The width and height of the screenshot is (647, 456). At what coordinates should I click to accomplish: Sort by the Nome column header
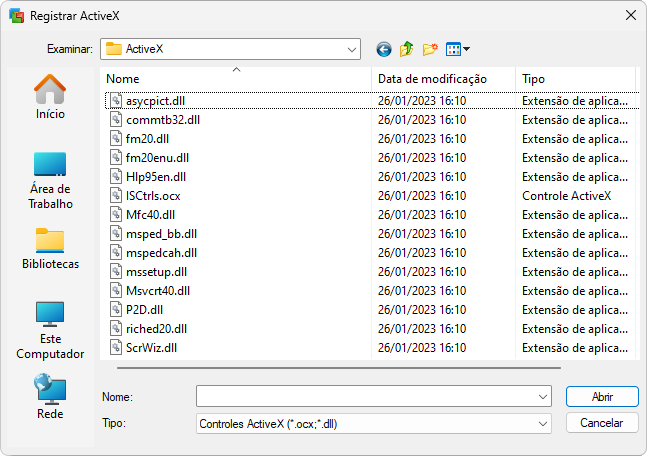click(237, 79)
